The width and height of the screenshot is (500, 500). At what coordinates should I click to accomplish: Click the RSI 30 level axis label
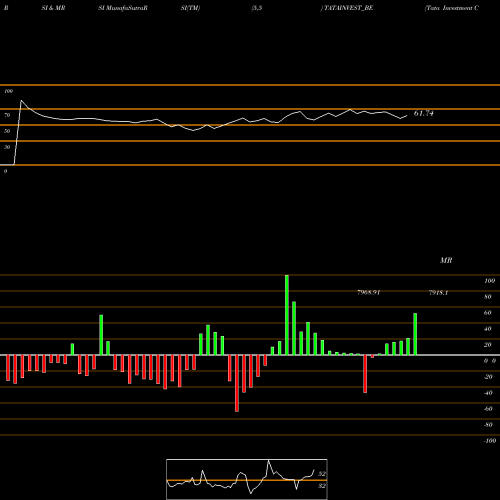click(7, 147)
